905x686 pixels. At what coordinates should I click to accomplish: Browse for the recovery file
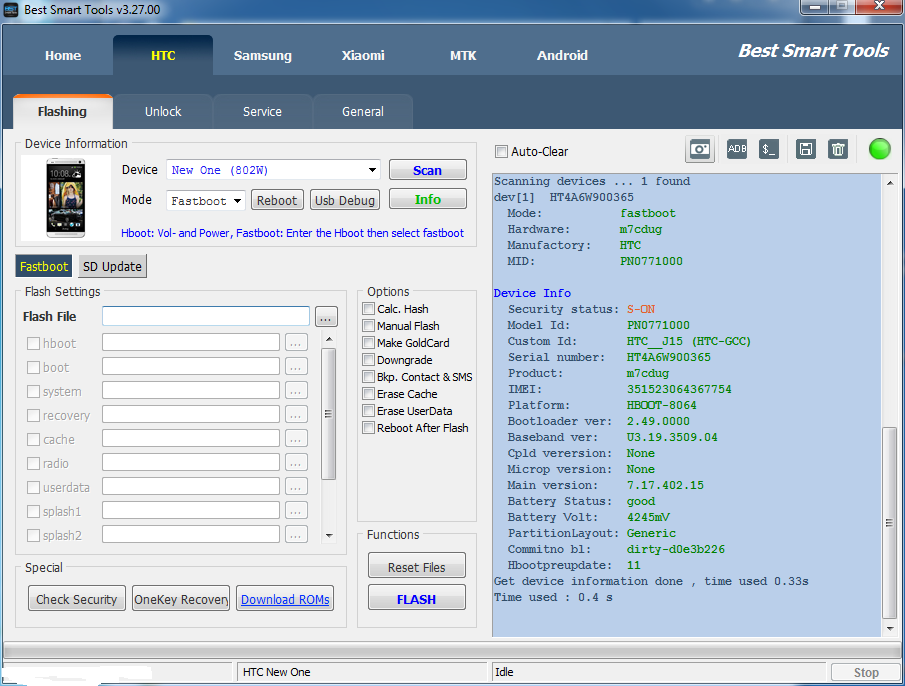(x=296, y=415)
